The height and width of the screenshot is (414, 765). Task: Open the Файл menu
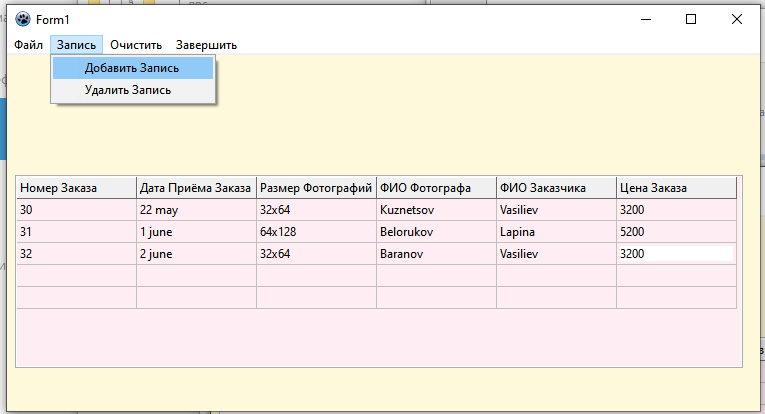[28, 45]
